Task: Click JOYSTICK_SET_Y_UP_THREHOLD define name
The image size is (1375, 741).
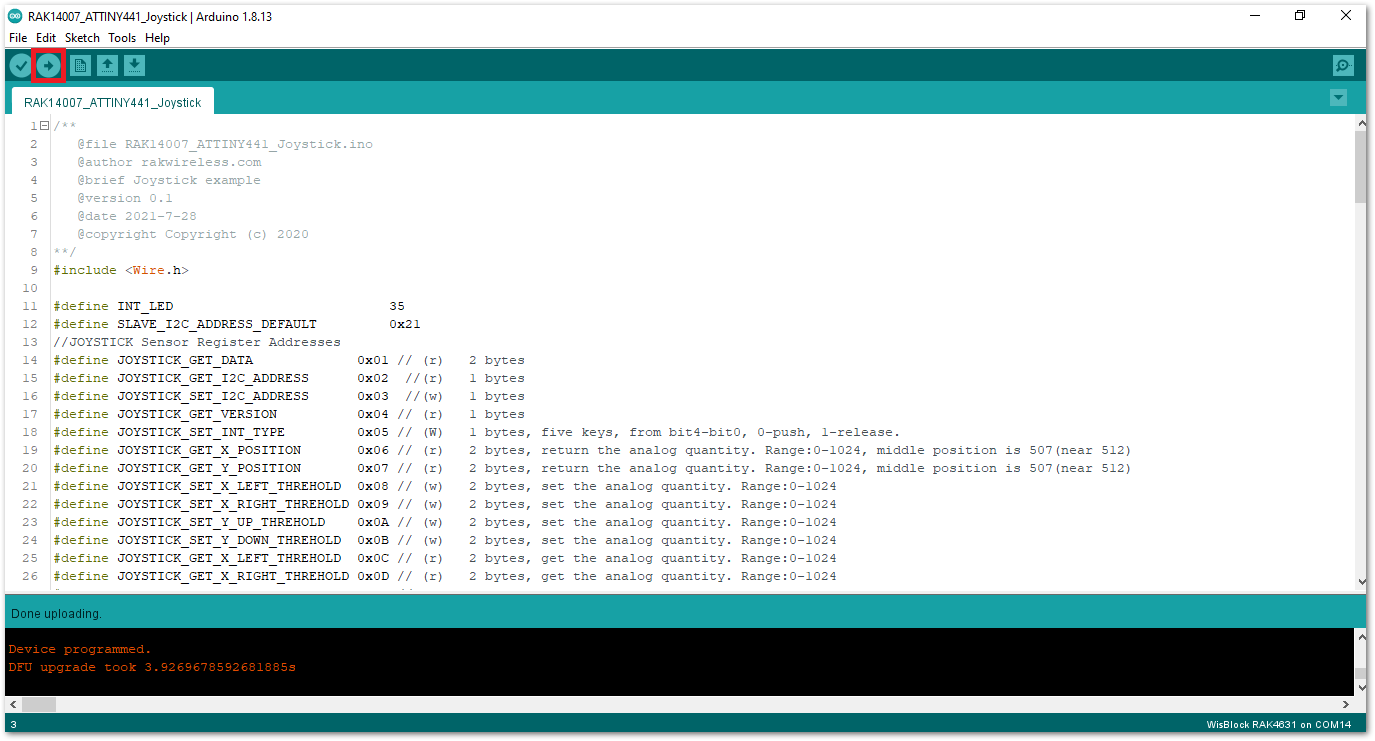Action: pyautogui.click(x=221, y=522)
